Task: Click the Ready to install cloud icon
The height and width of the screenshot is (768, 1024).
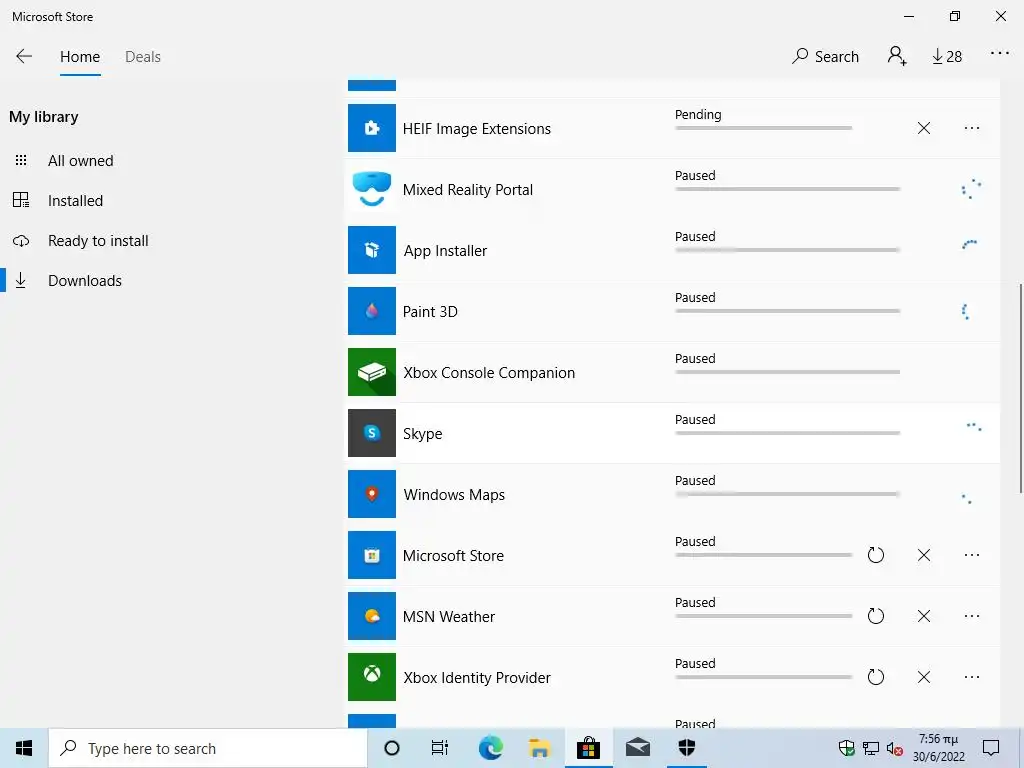Action: [x=21, y=241]
